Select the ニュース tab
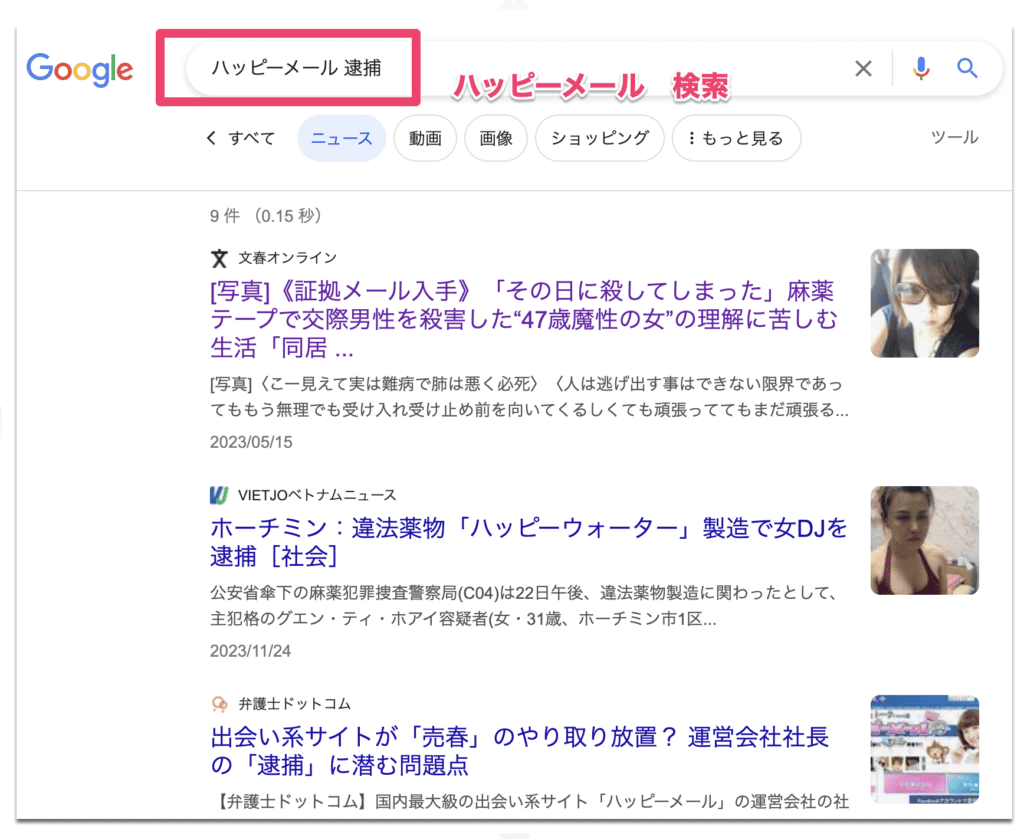 click(x=342, y=138)
